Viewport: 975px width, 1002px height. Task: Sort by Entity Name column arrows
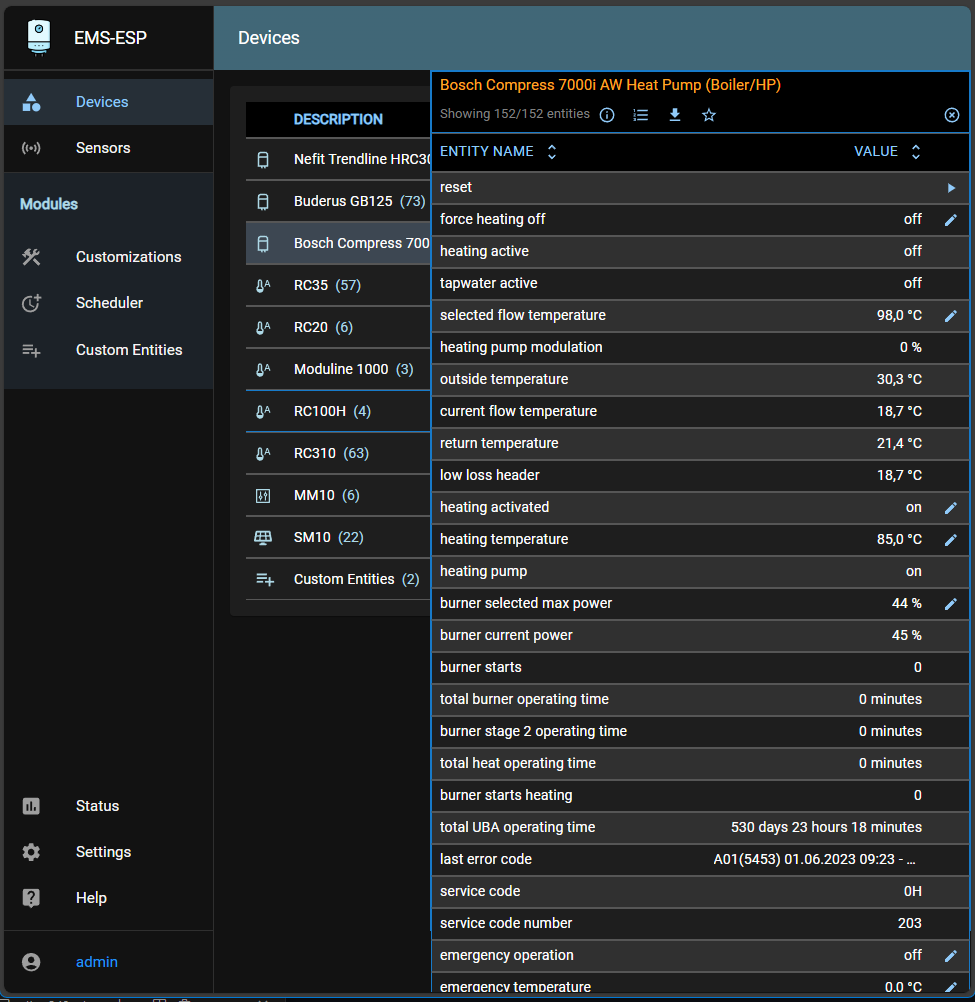(x=551, y=152)
